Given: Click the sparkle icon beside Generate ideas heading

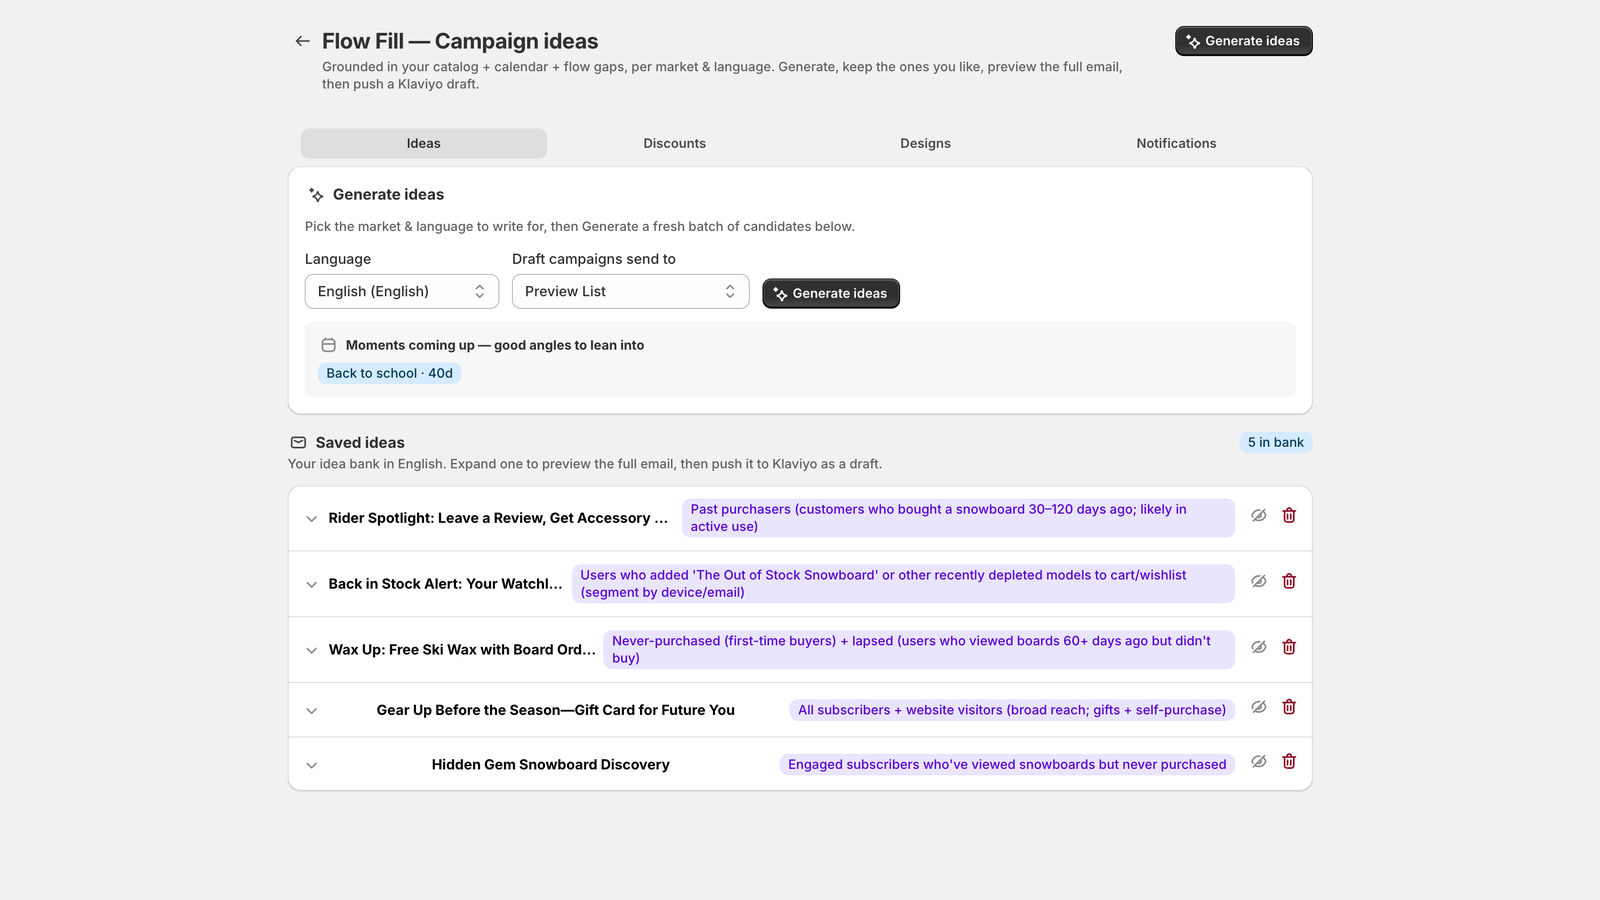Looking at the screenshot, I should tap(316, 195).
